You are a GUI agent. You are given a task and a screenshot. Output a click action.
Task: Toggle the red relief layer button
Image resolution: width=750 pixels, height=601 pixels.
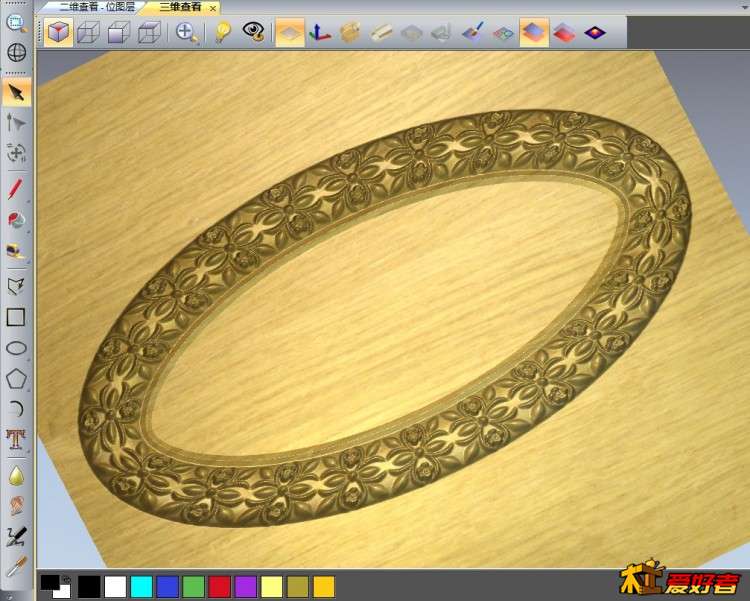click(564, 33)
